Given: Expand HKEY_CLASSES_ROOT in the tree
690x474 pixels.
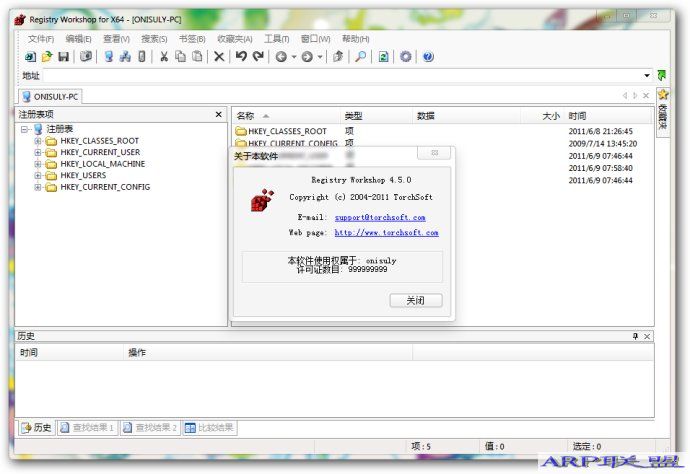Looking at the screenshot, I should click(38, 141).
